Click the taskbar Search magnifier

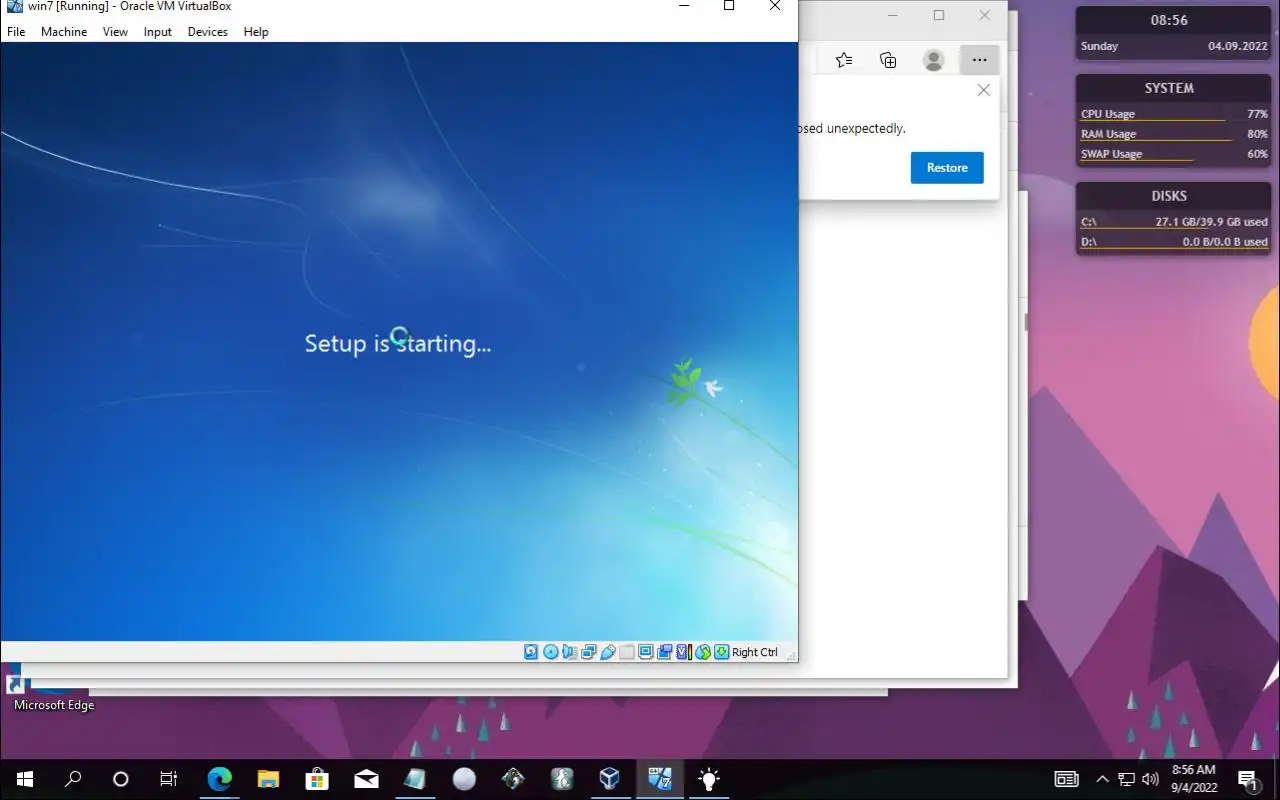coord(73,779)
